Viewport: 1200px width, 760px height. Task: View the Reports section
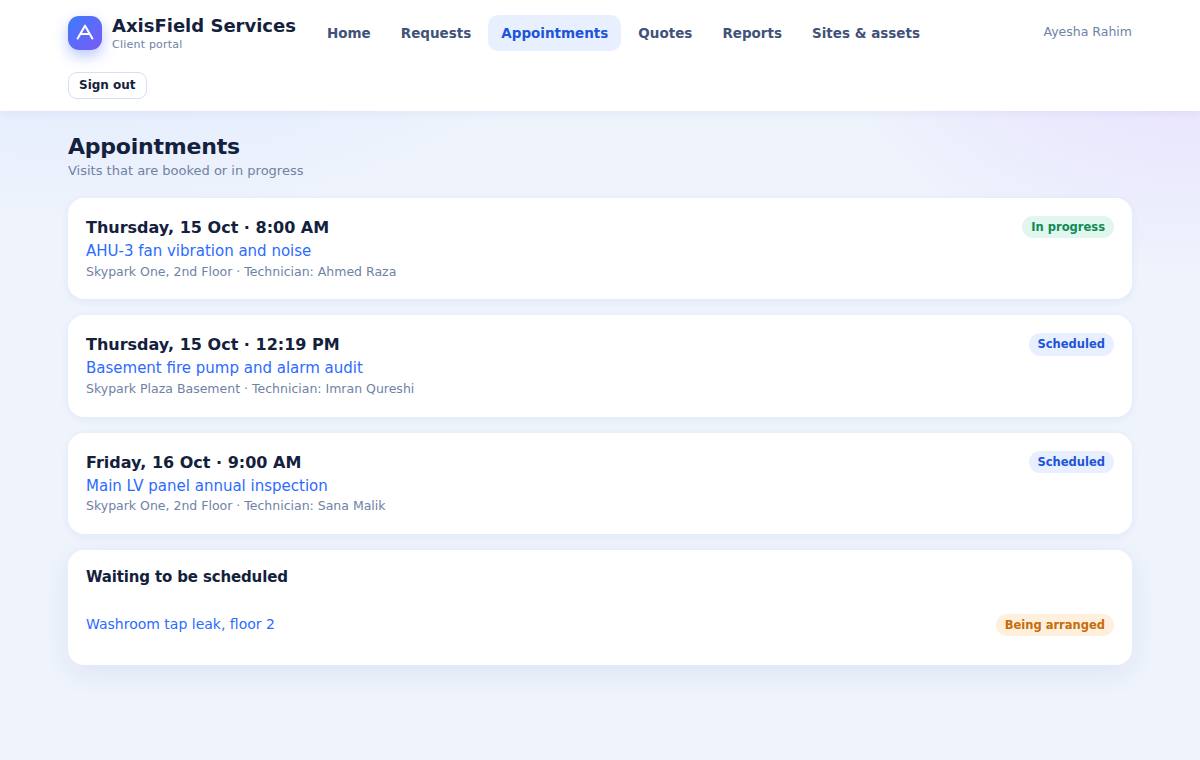(752, 33)
